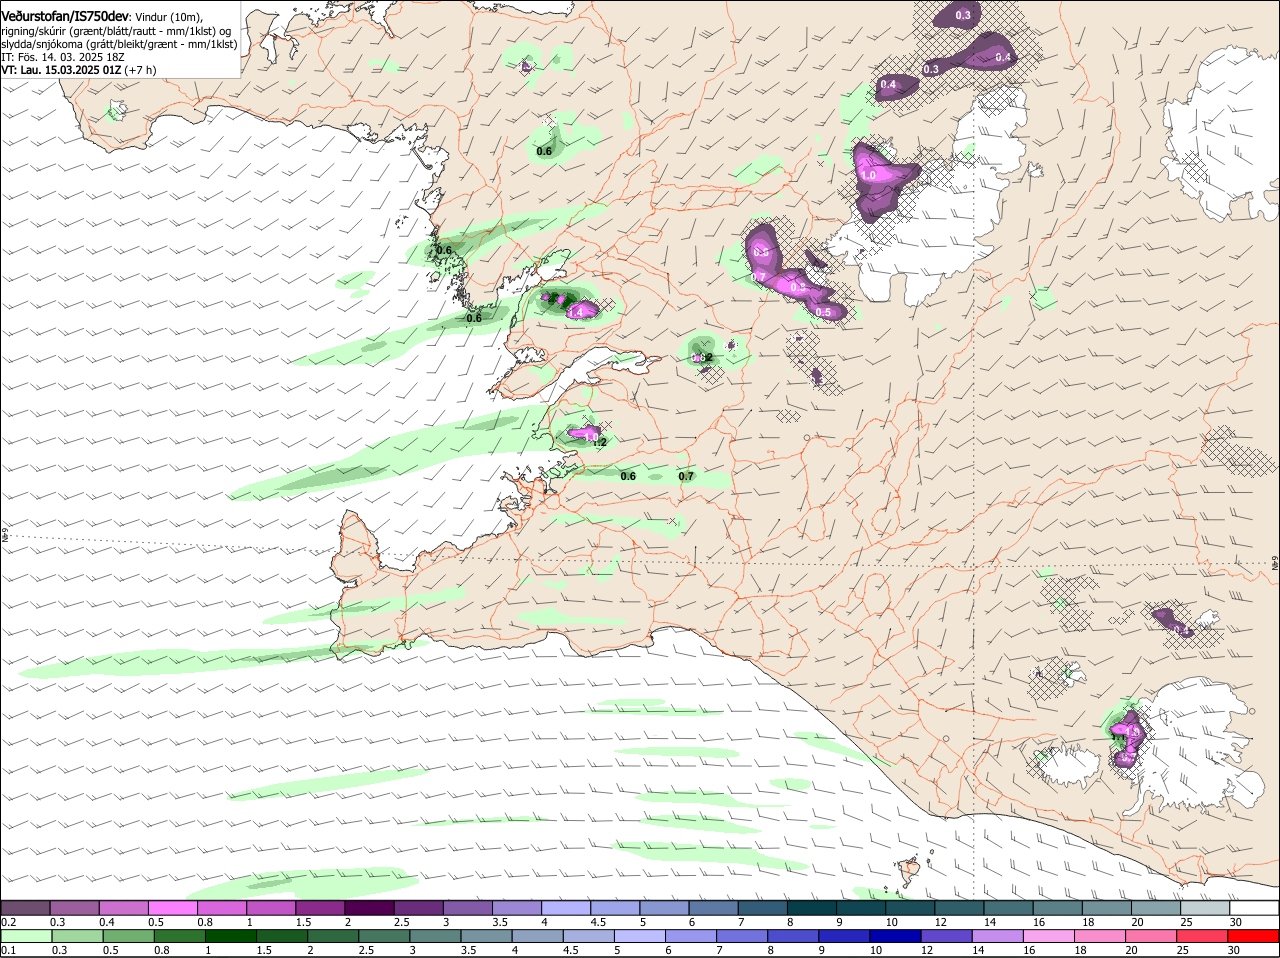The width and height of the screenshot is (1280, 958).
Task: Pick the lightest green rain swatch starting at 0.1
Action: coord(26,936)
